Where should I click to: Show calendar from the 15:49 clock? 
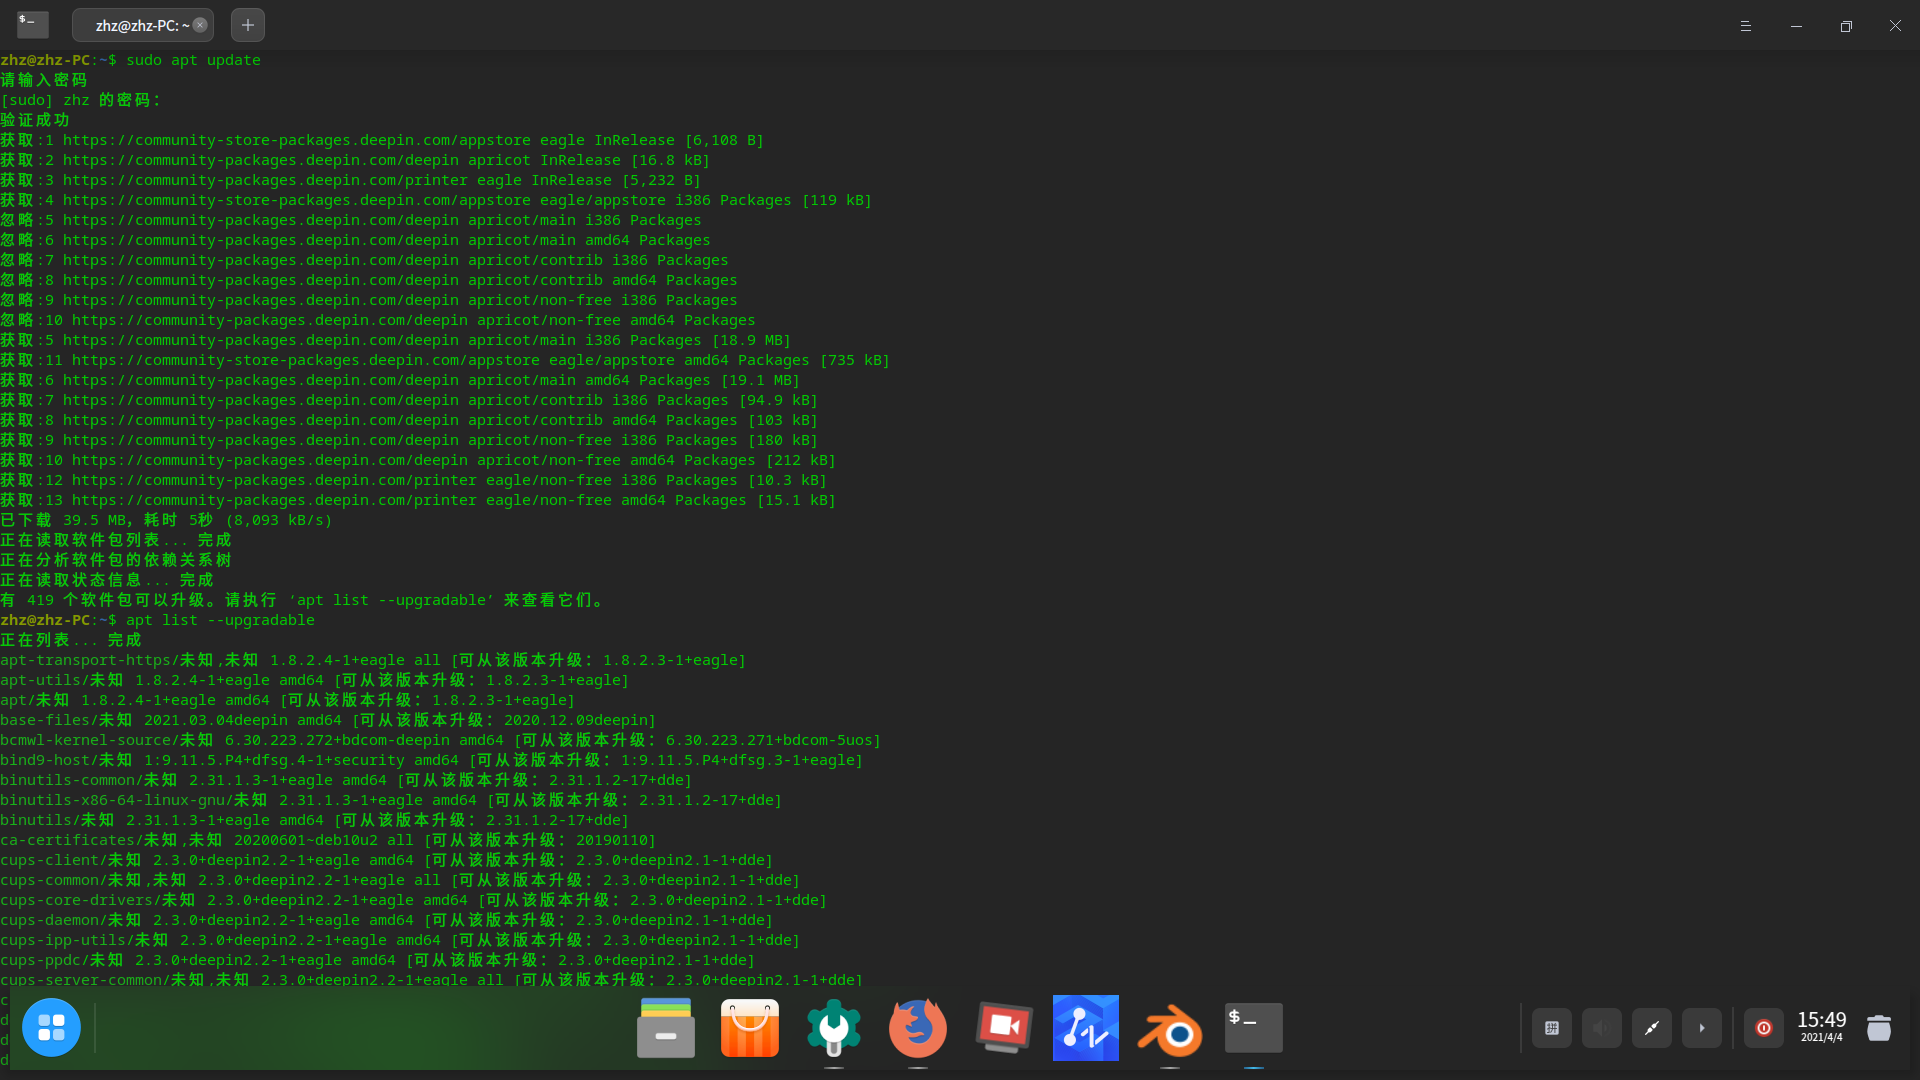1821,1026
